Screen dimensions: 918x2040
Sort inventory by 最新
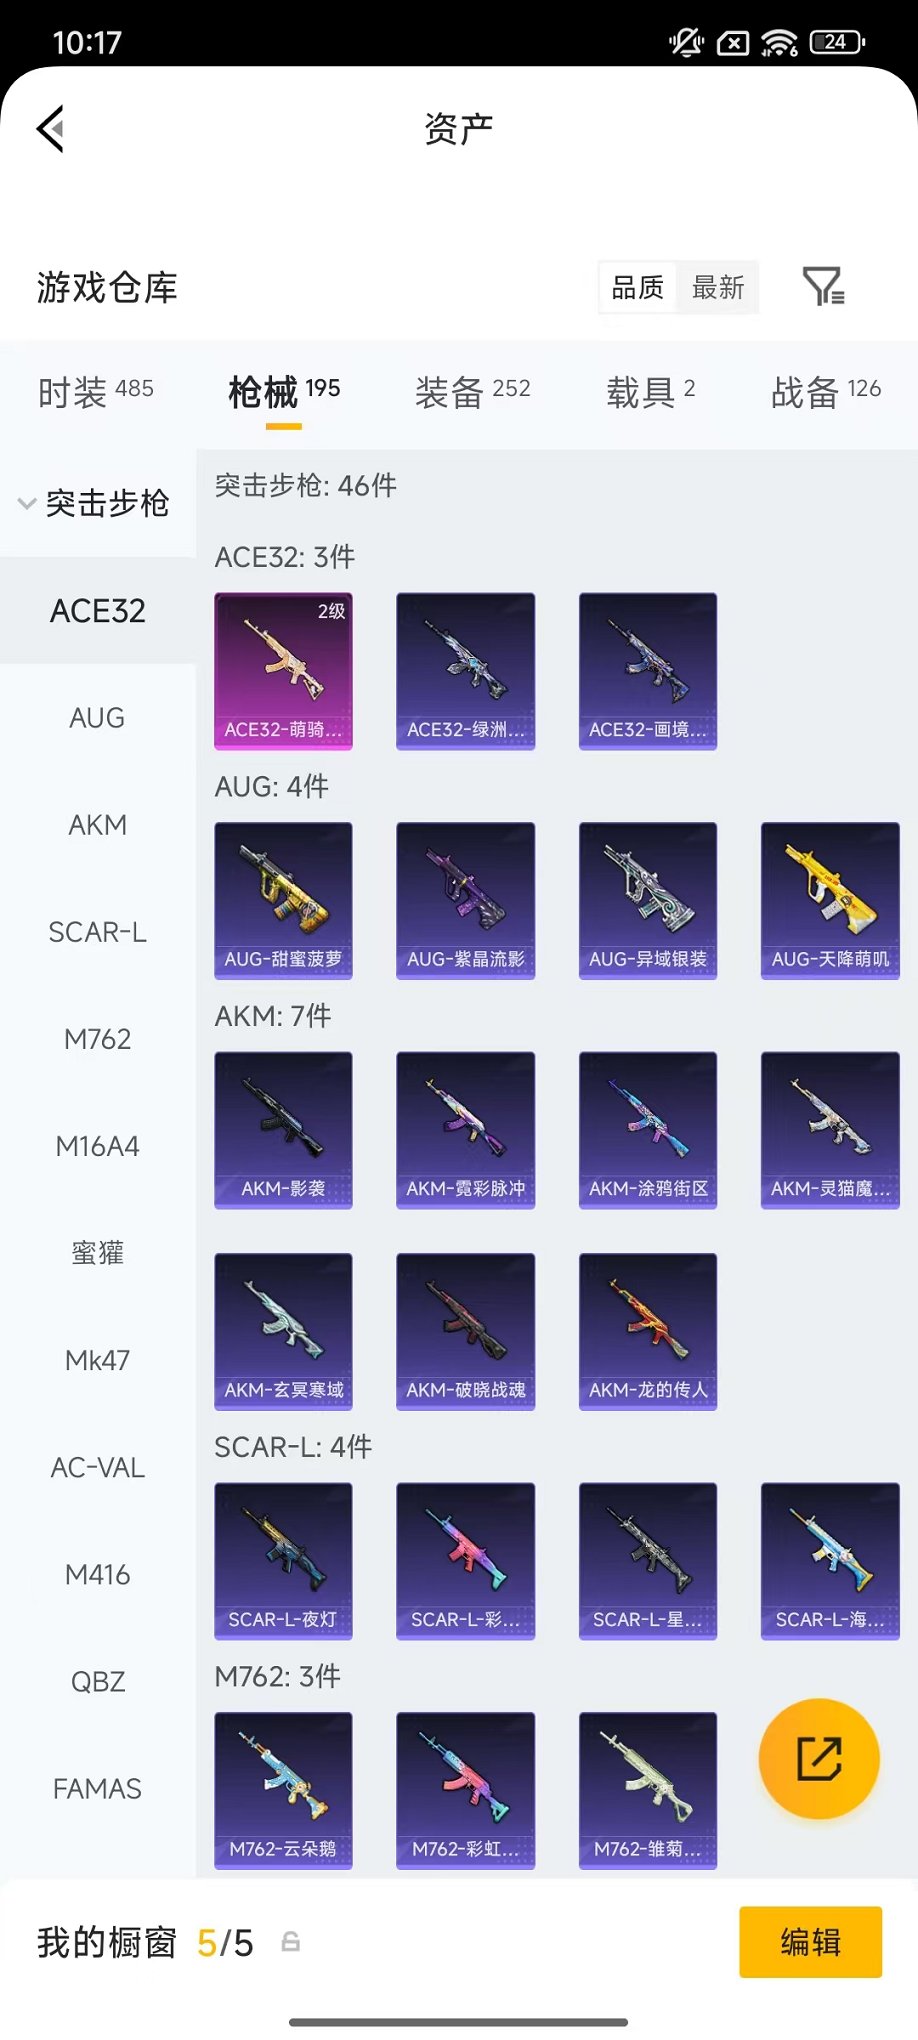pos(718,288)
